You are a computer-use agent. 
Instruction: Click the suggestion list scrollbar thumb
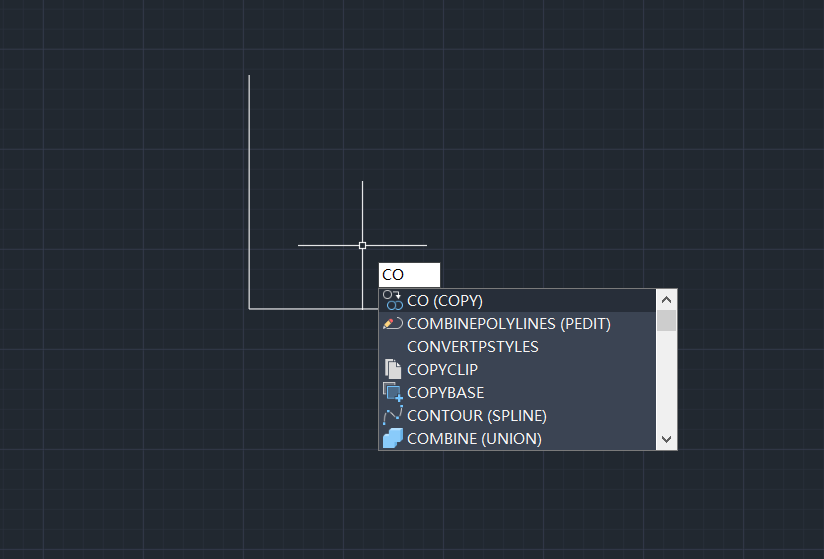667,320
